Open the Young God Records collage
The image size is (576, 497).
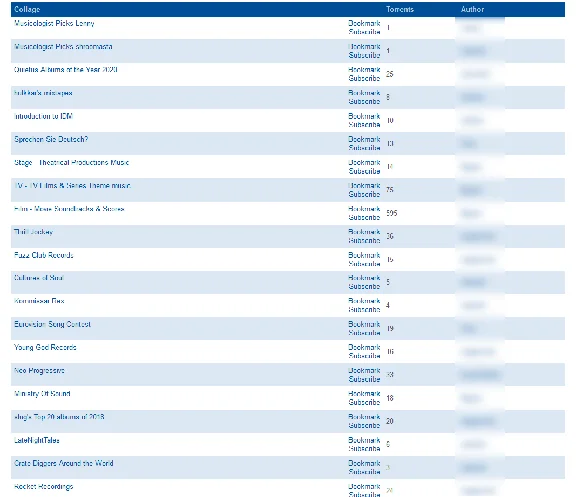(45, 347)
